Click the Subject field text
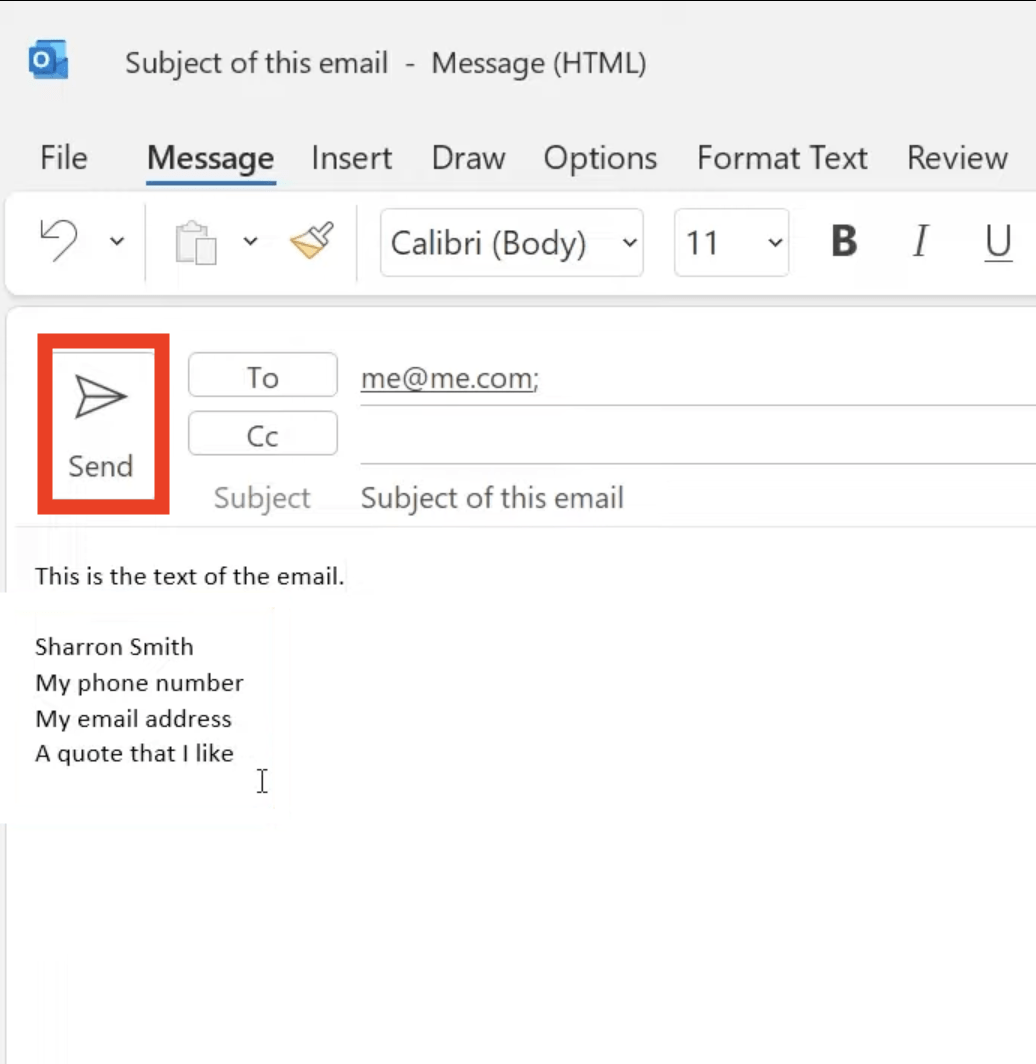1036x1064 pixels. point(492,498)
